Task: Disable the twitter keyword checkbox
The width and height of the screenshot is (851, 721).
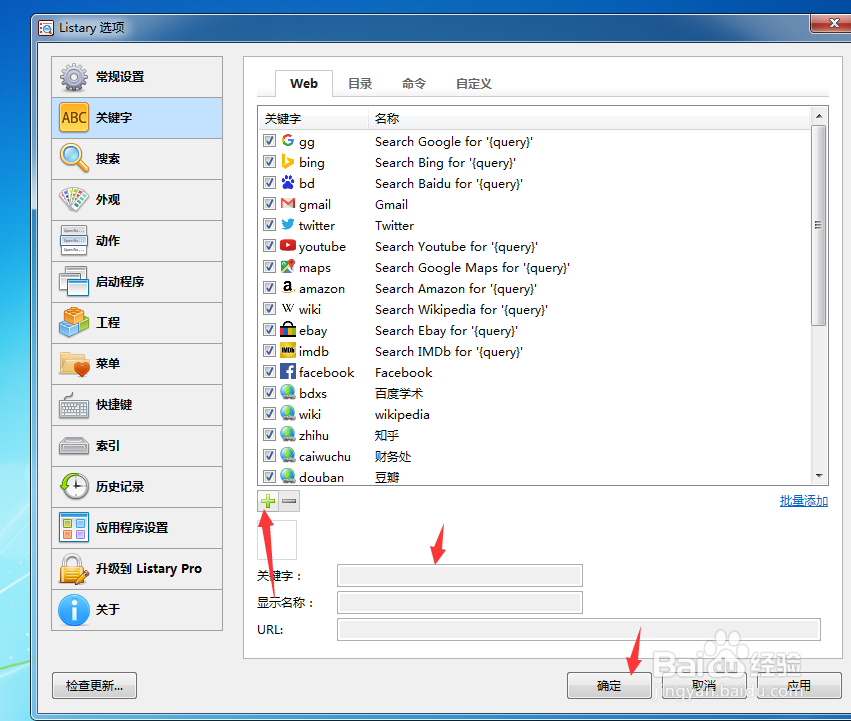Action: coord(269,225)
